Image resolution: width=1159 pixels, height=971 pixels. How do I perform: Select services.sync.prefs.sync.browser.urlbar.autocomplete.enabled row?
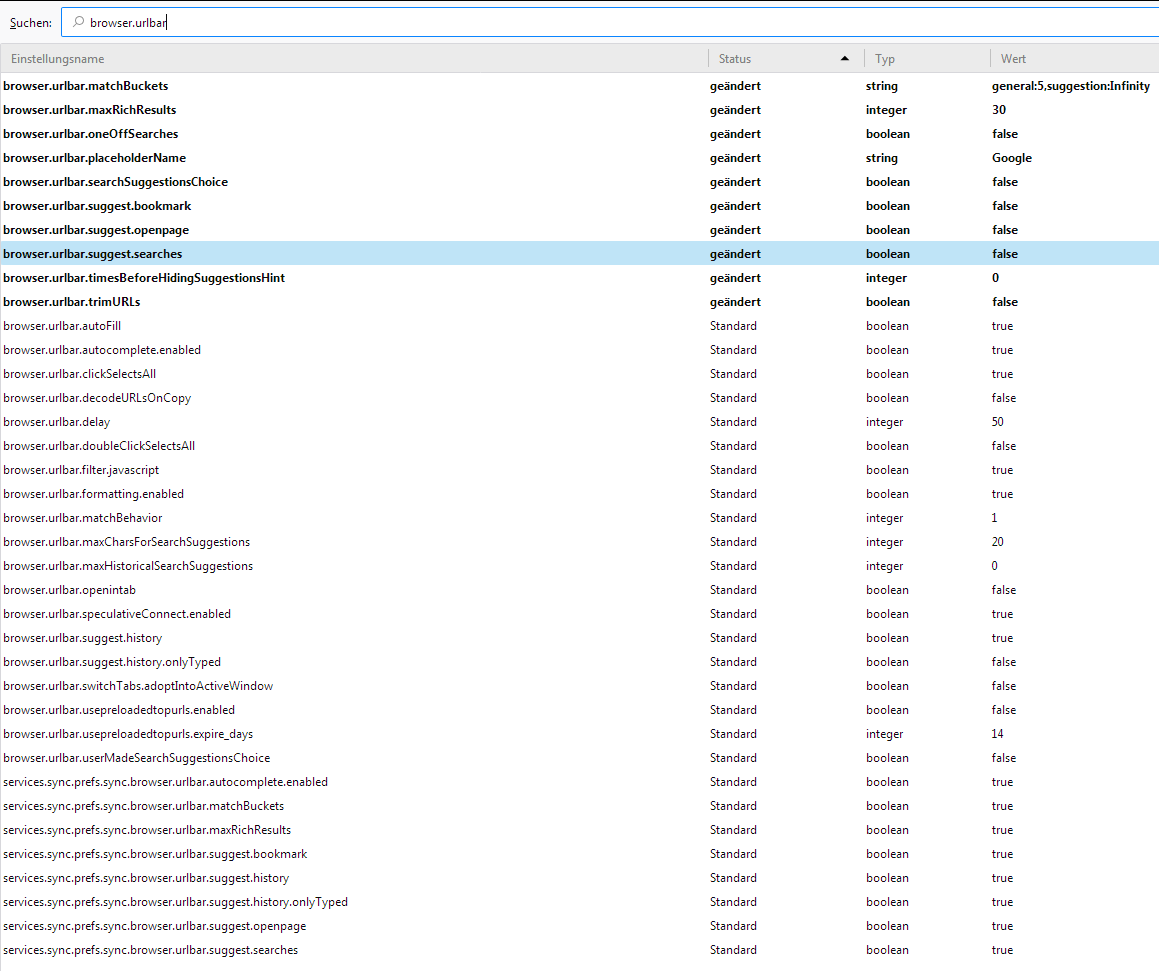[580, 782]
